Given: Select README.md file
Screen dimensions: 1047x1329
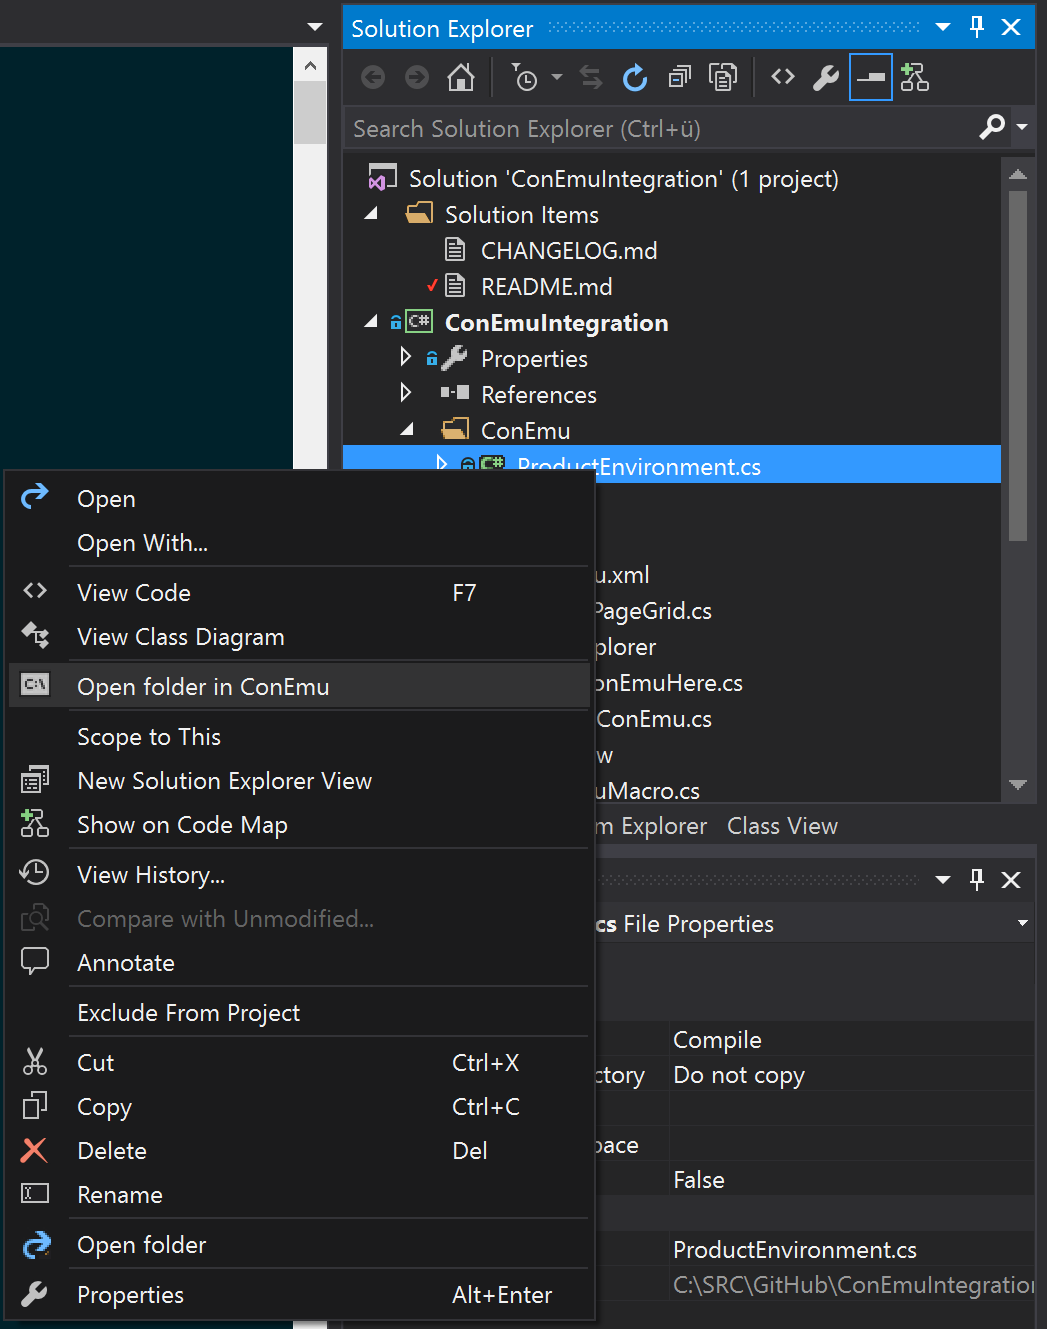Looking at the screenshot, I should coord(546,287).
